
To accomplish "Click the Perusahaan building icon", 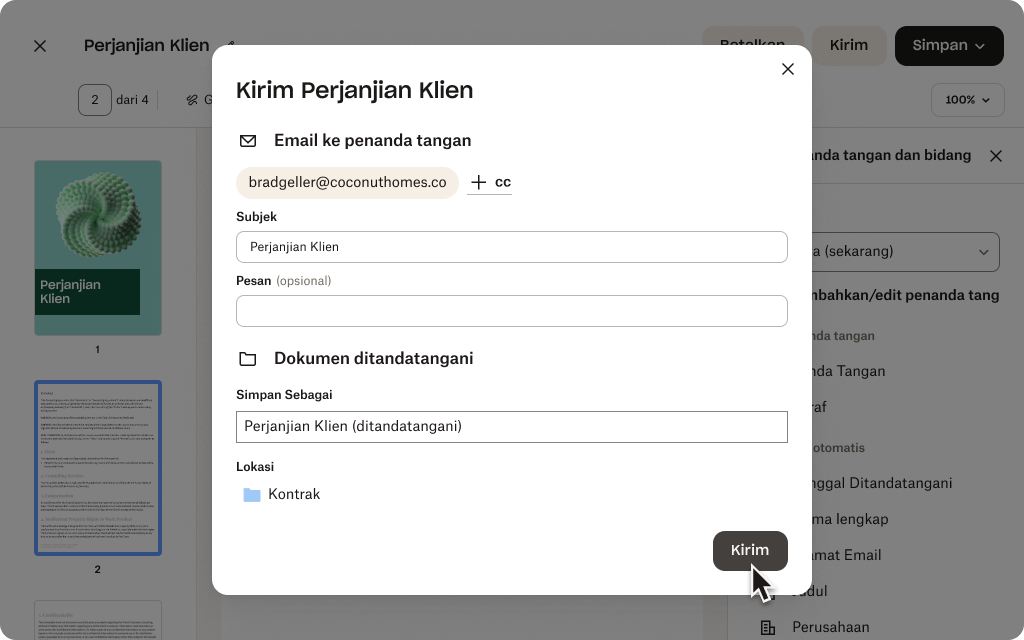I will pyautogui.click(x=768, y=628).
